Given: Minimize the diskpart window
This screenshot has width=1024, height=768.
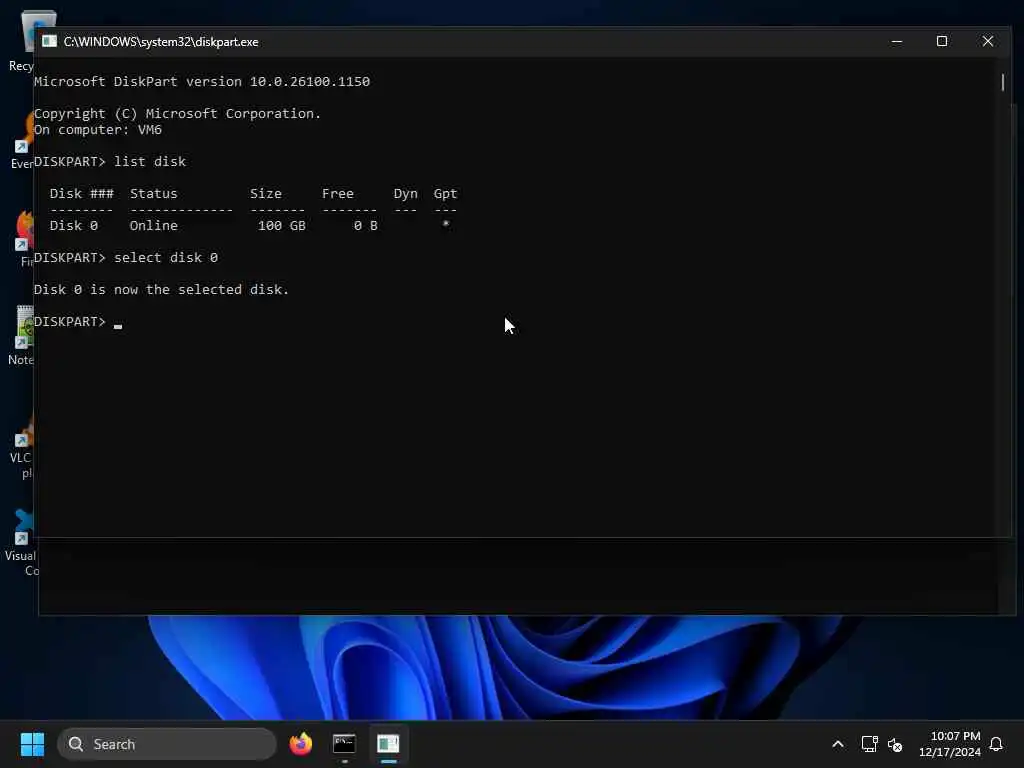Looking at the screenshot, I should [897, 41].
